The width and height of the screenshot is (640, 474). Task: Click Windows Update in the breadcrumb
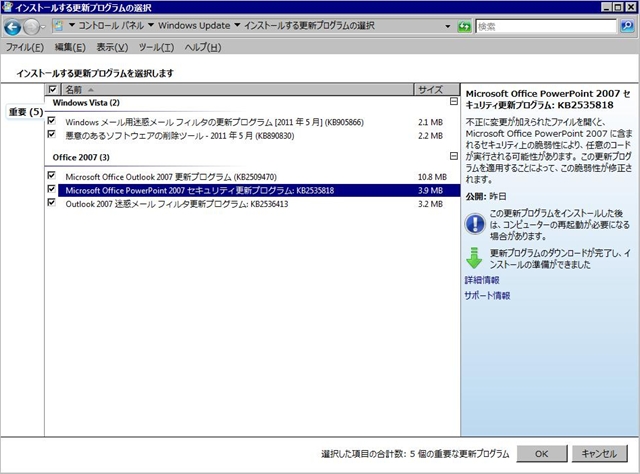click(x=194, y=25)
